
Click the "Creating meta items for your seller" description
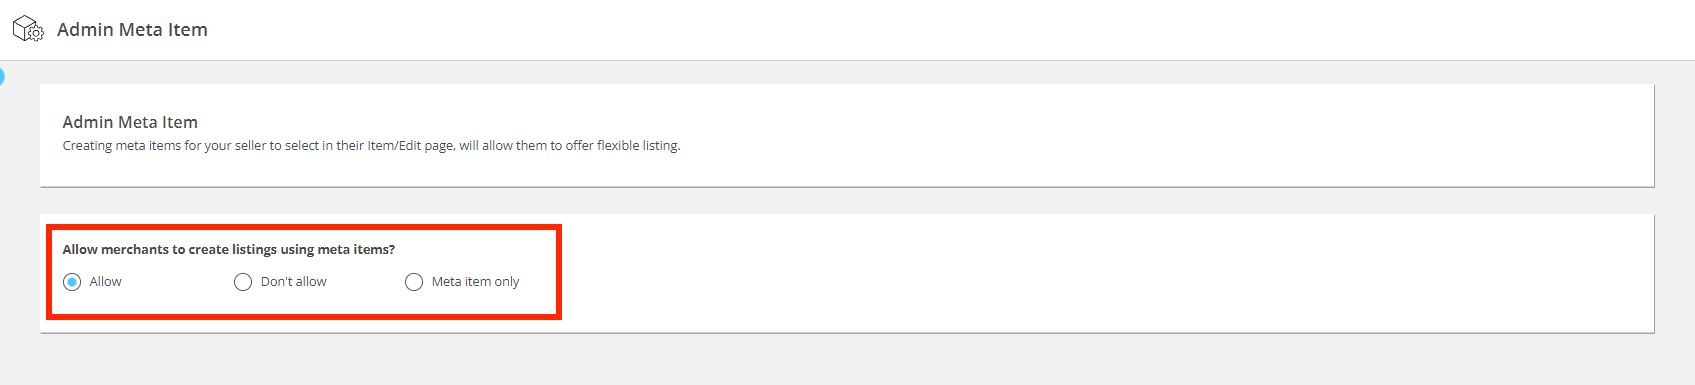(371, 146)
